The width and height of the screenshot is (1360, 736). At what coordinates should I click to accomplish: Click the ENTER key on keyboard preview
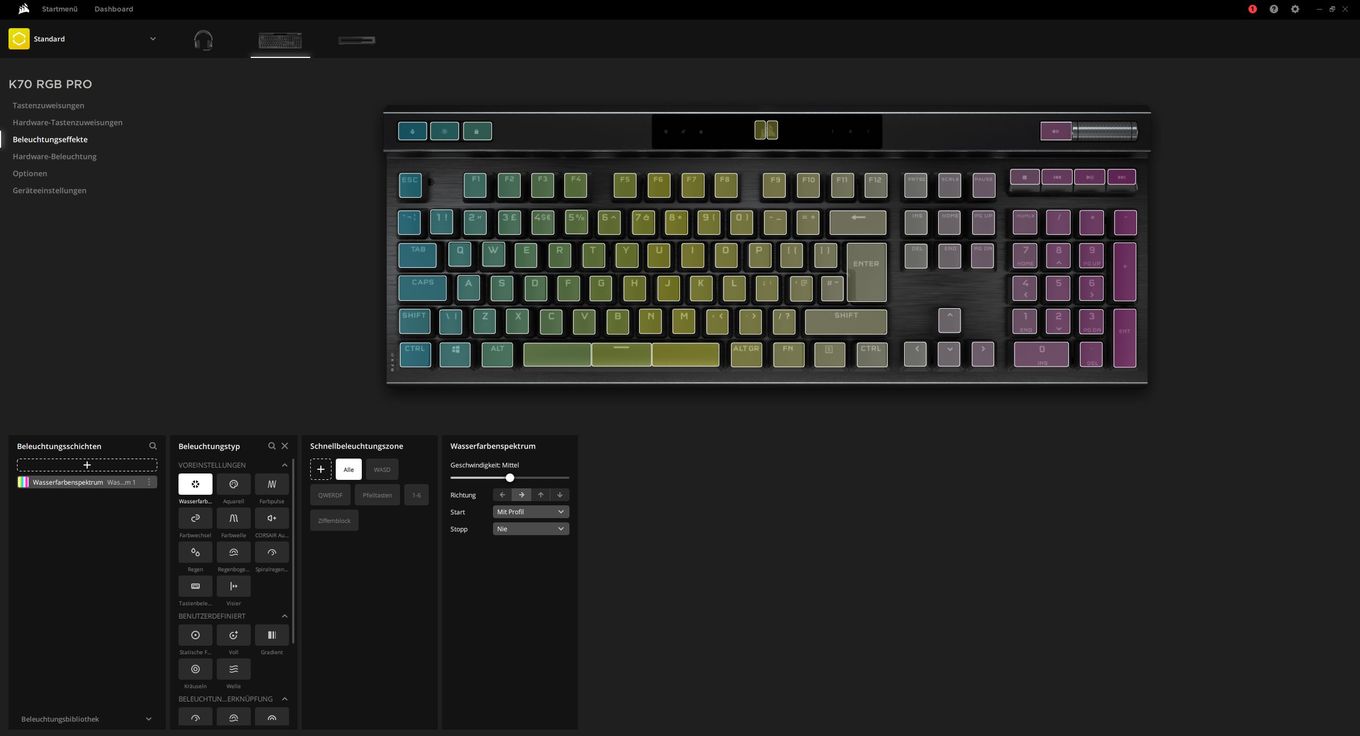[x=866, y=271]
